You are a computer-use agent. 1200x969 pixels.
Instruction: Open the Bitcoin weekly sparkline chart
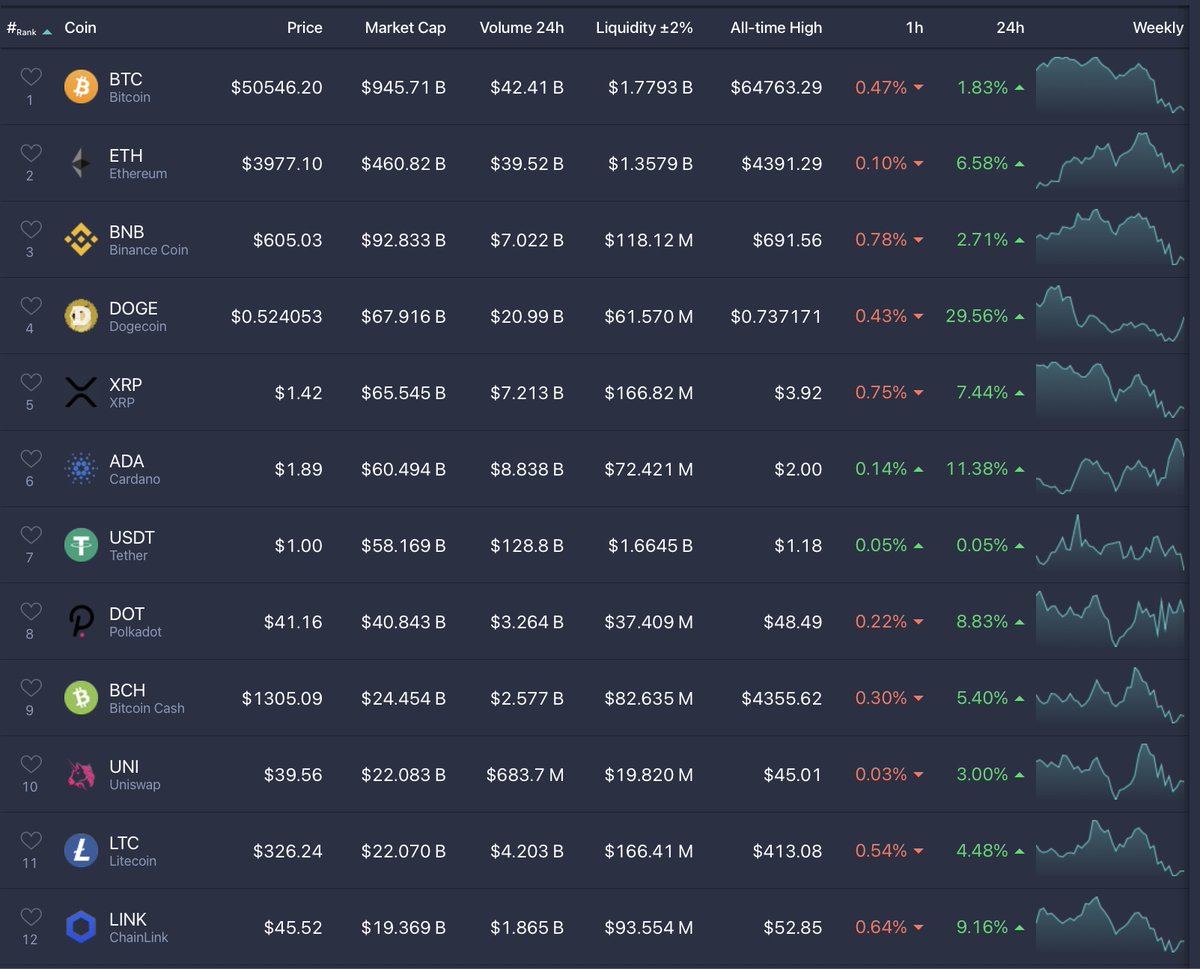click(1110, 84)
